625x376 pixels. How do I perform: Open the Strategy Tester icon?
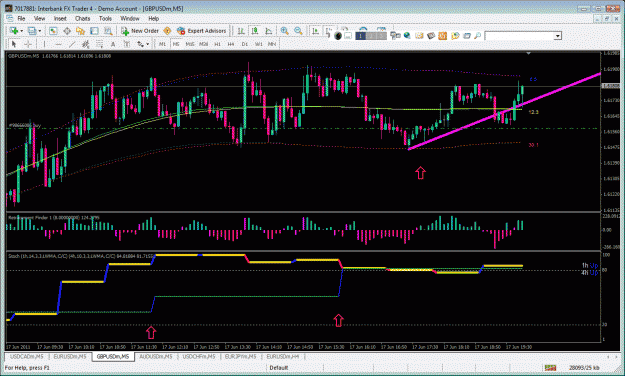108,31
